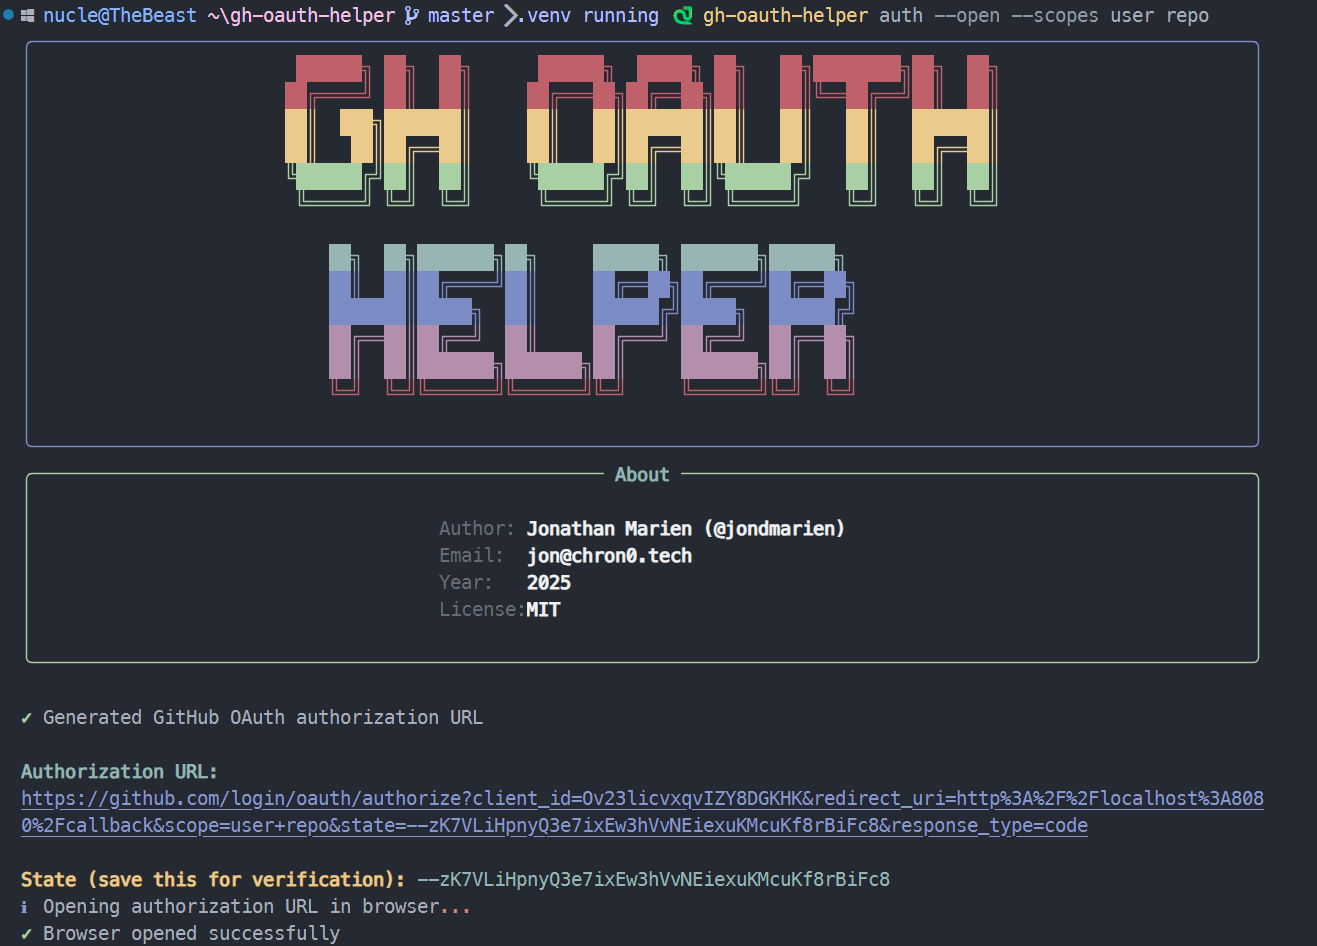
Task: Click 'Generated GitHub OAuth authorization URL' message
Action: (263, 717)
